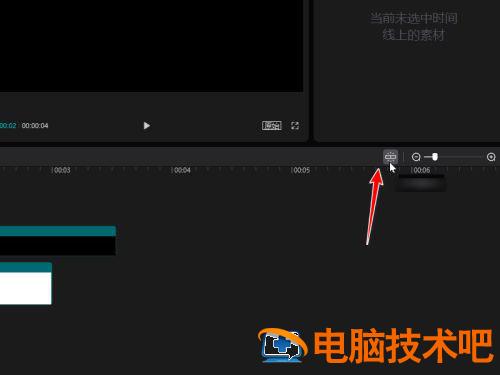This screenshot has width=500, height=375.
Task: Click the 电脑技术吧 watermark logo
Action: (376, 345)
